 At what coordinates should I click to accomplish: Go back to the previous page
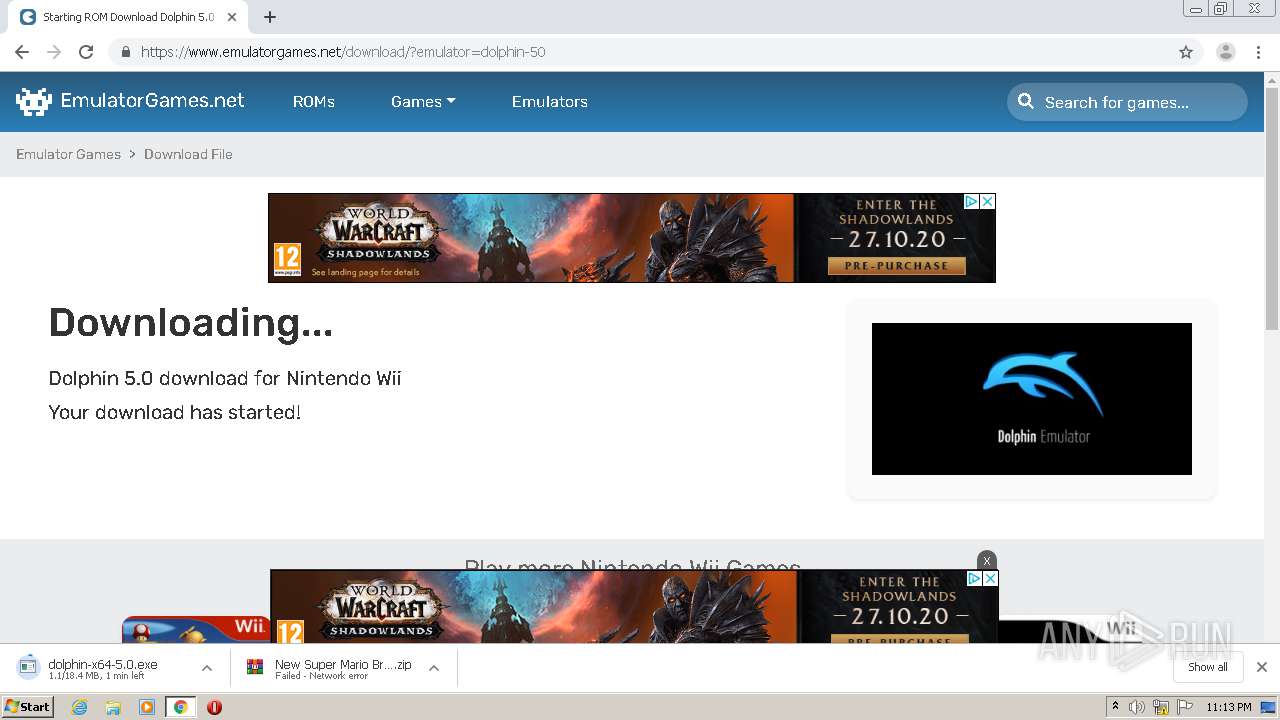[22, 52]
